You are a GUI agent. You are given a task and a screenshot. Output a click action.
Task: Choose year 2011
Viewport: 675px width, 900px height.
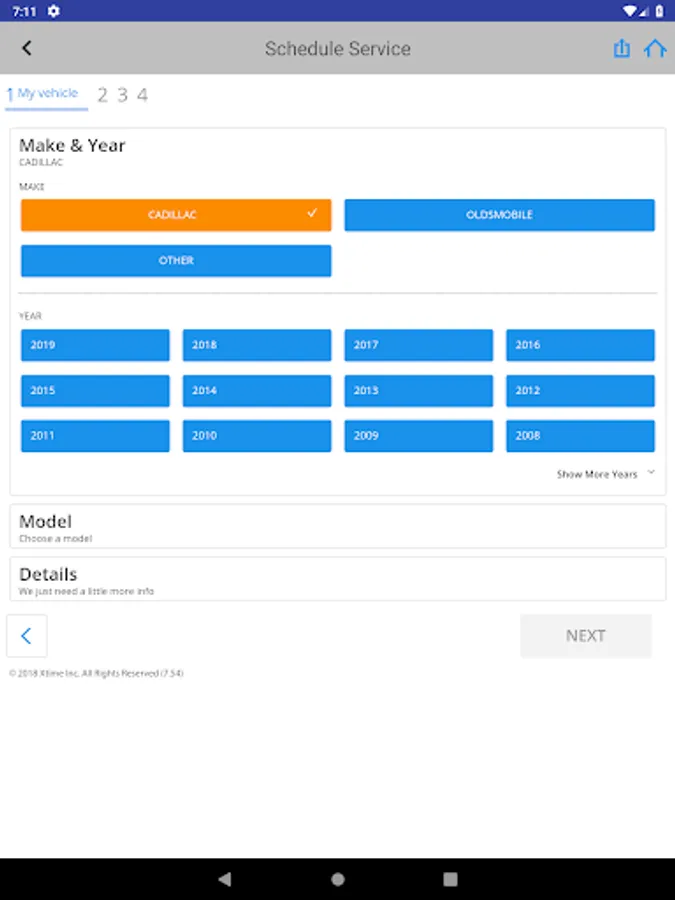pyautogui.click(x=95, y=436)
